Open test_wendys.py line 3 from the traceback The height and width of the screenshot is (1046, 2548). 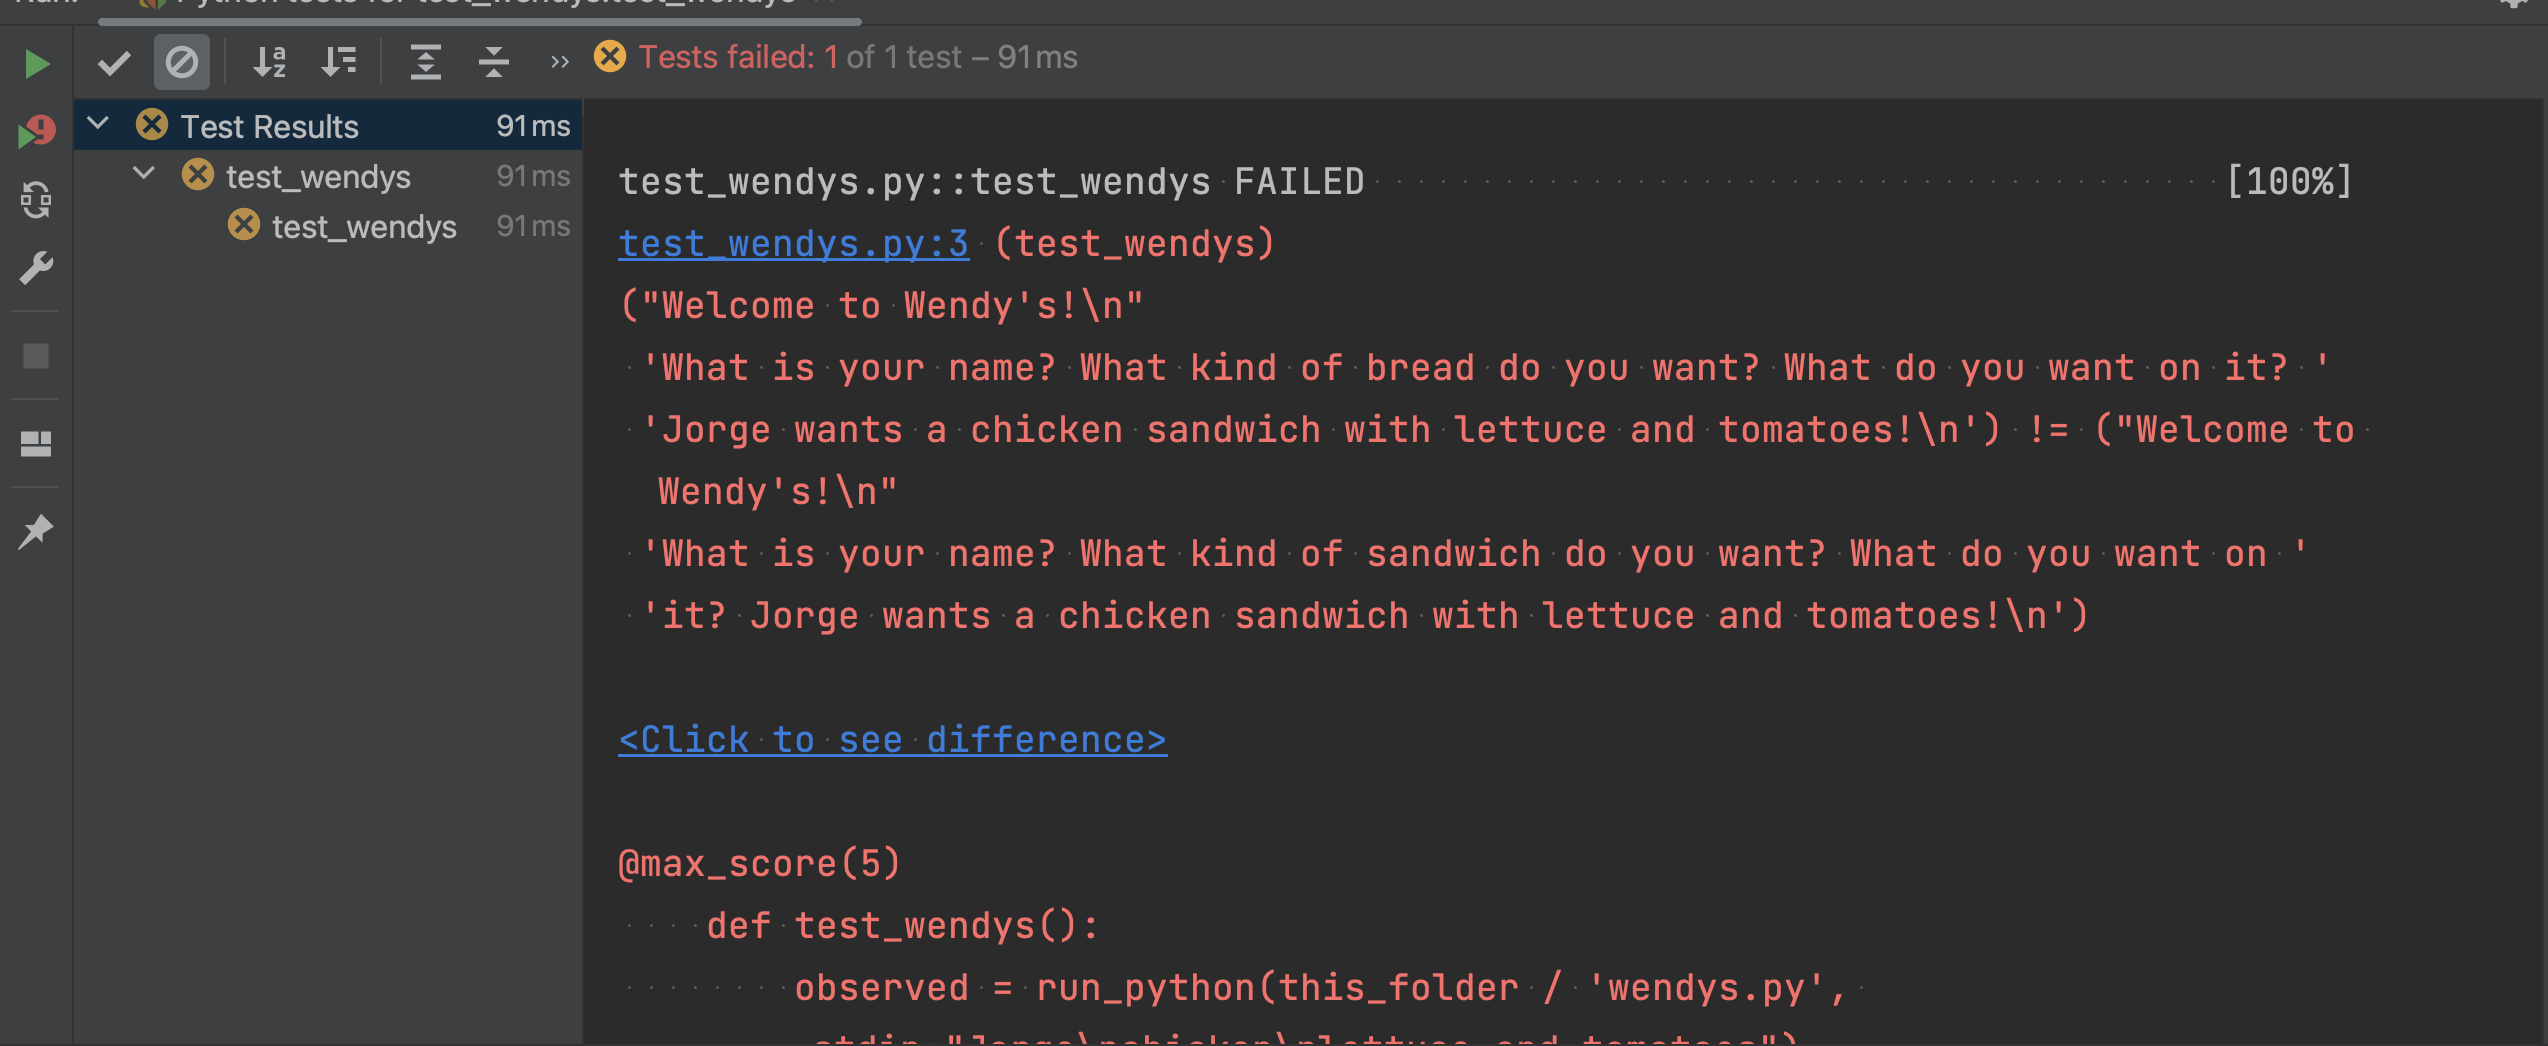pyautogui.click(x=793, y=243)
